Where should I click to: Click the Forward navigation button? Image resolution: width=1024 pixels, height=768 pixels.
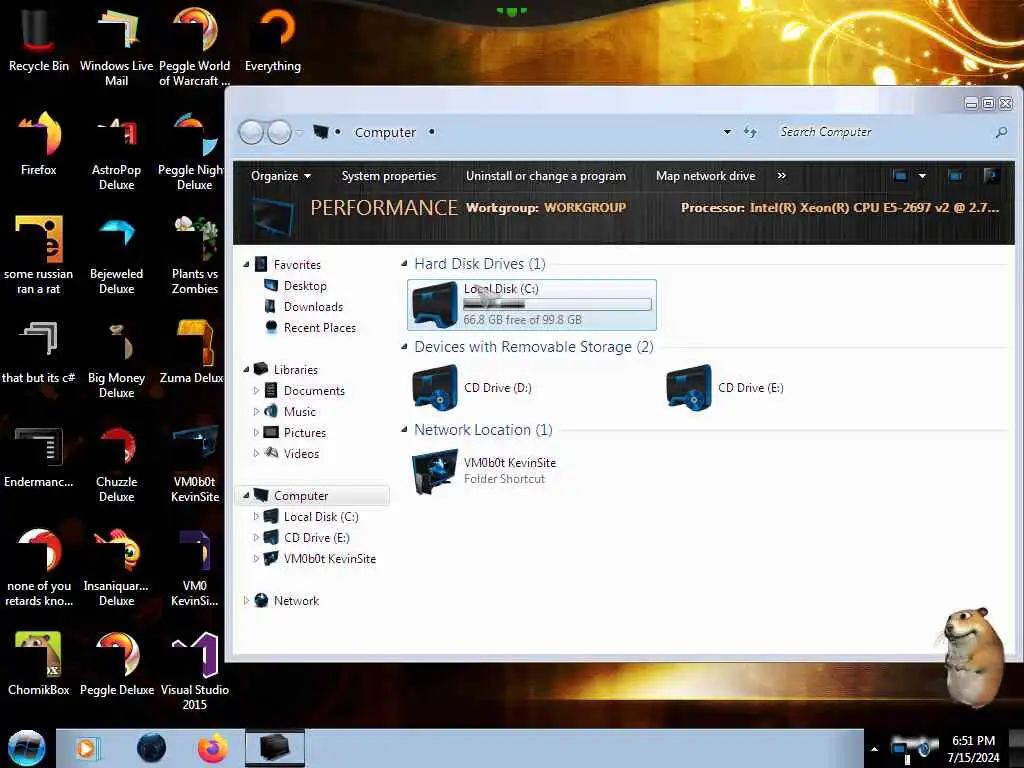point(280,133)
